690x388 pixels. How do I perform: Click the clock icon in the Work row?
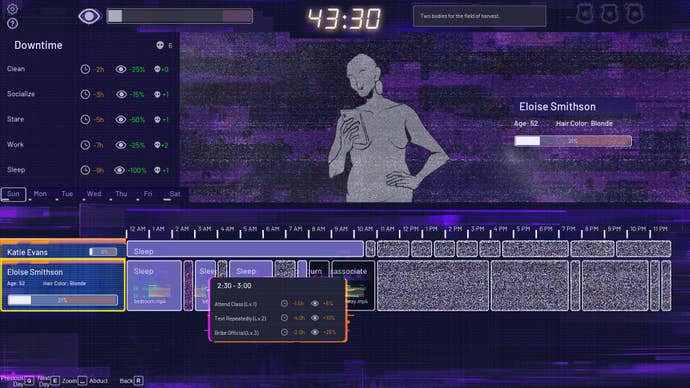85,145
